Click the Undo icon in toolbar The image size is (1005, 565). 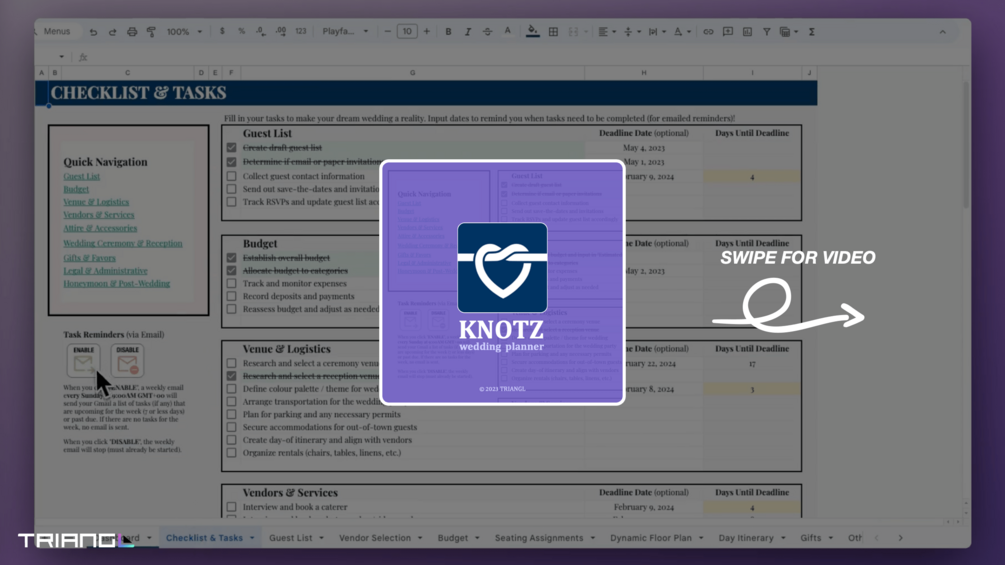click(94, 31)
